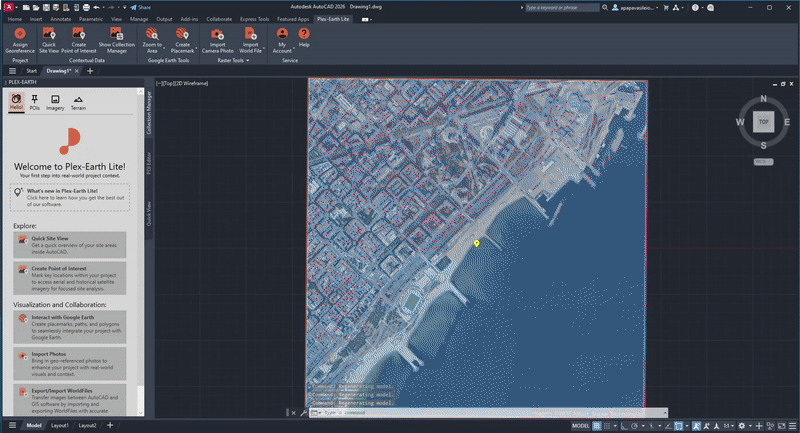Switch to the Layout1 tab
The height and width of the screenshot is (433, 800).
pos(60,425)
